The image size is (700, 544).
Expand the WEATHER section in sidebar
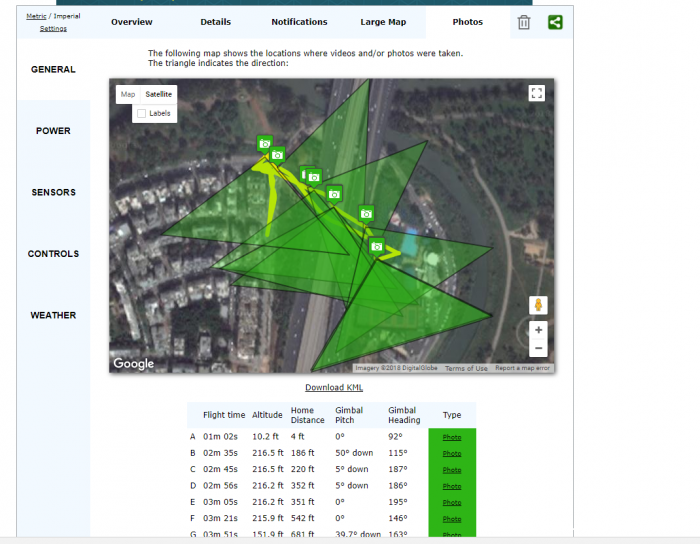[x=53, y=315]
